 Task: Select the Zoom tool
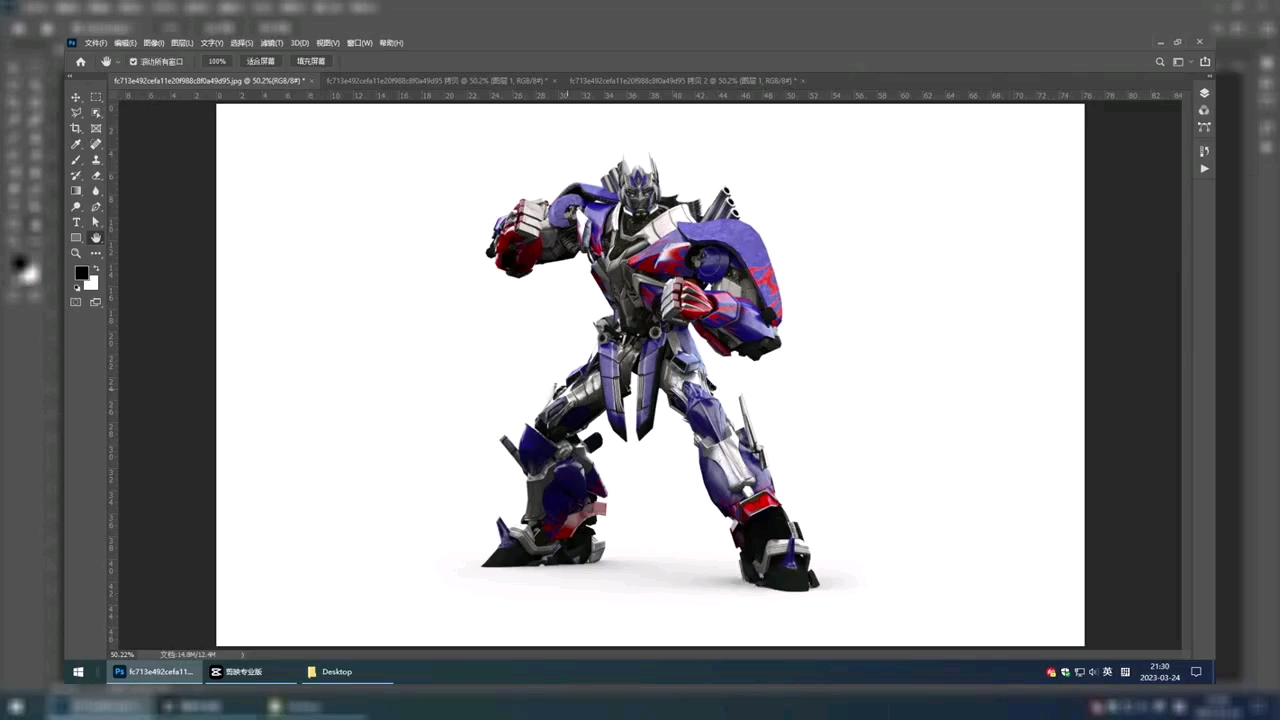click(76, 253)
